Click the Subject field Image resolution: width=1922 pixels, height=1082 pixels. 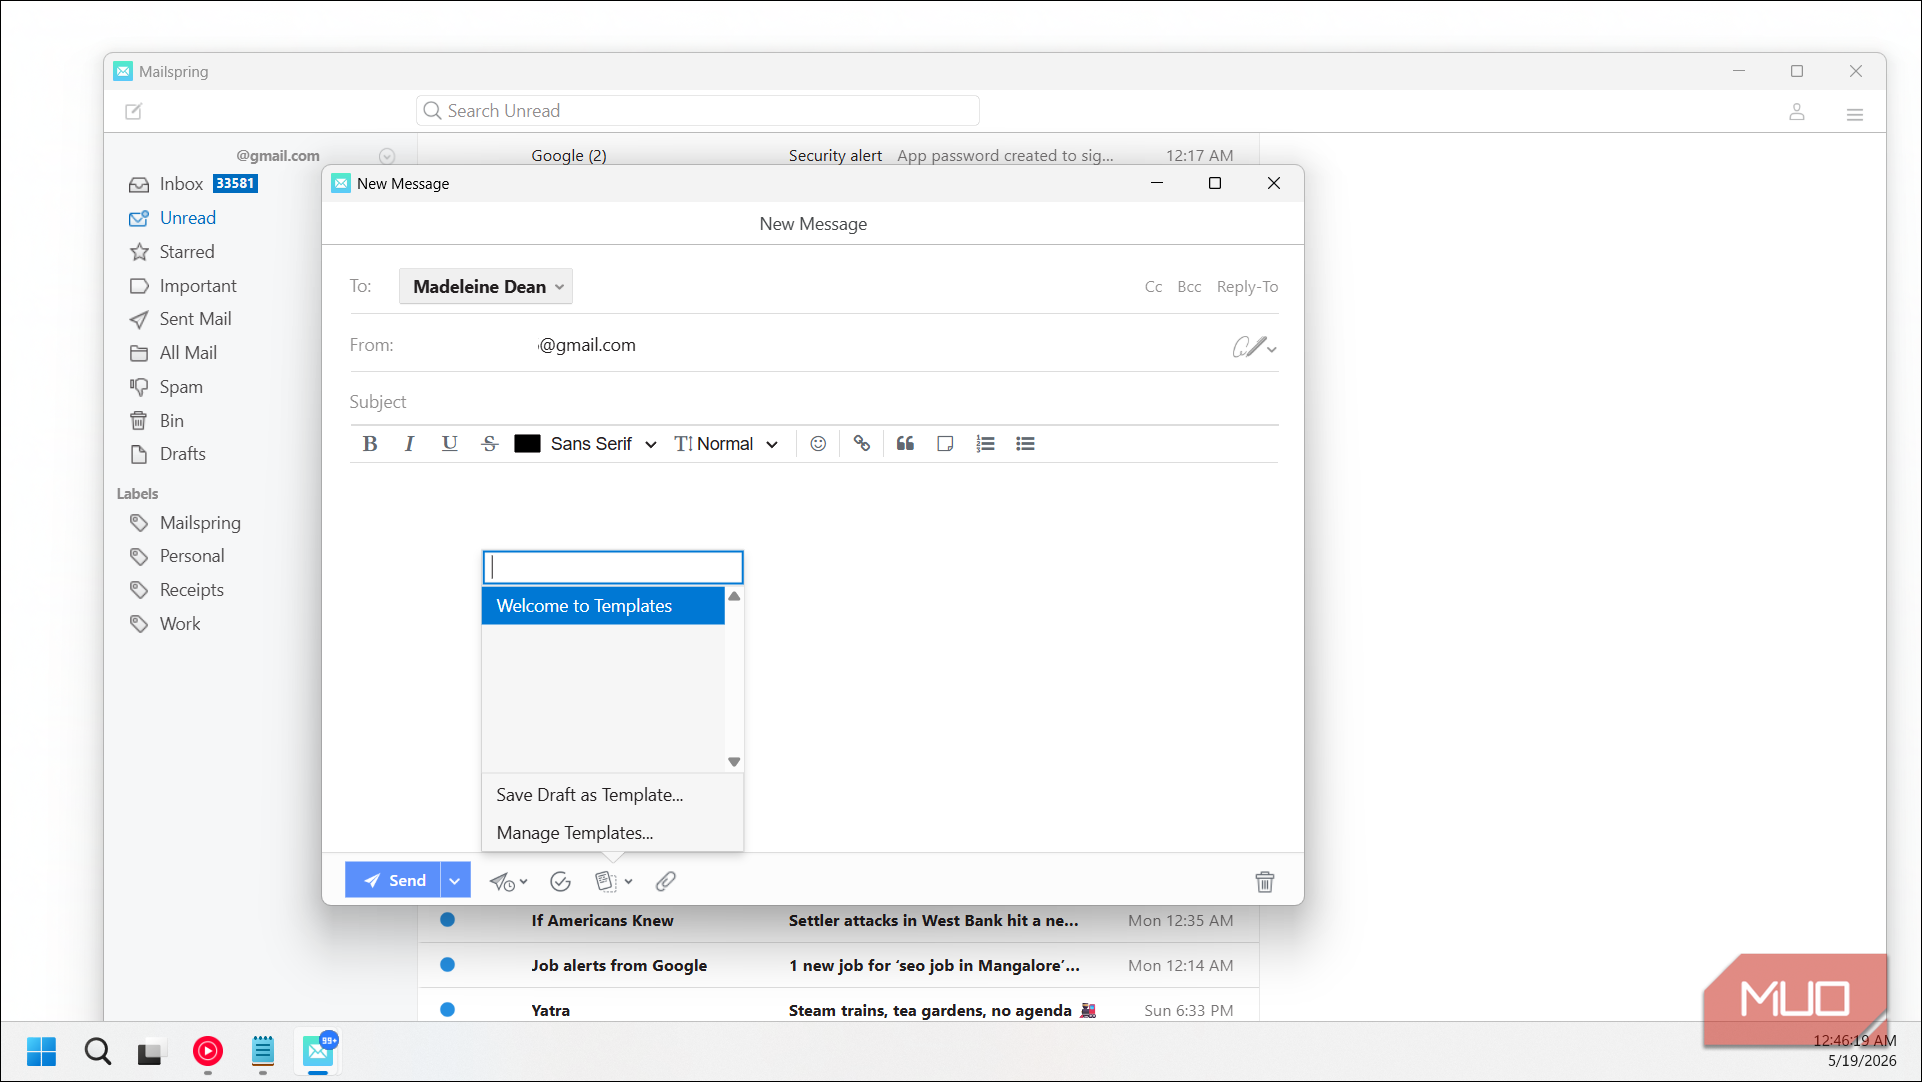(813, 402)
